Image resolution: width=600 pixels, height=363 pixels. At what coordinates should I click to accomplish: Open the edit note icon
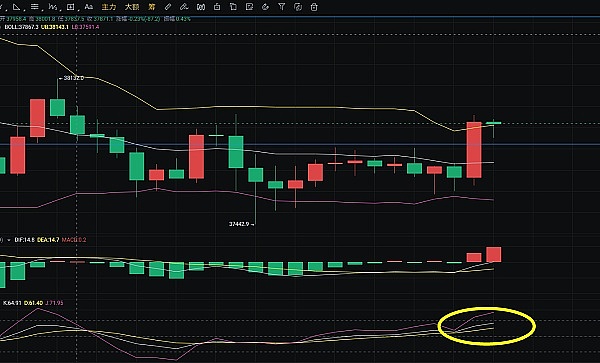(249, 7)
